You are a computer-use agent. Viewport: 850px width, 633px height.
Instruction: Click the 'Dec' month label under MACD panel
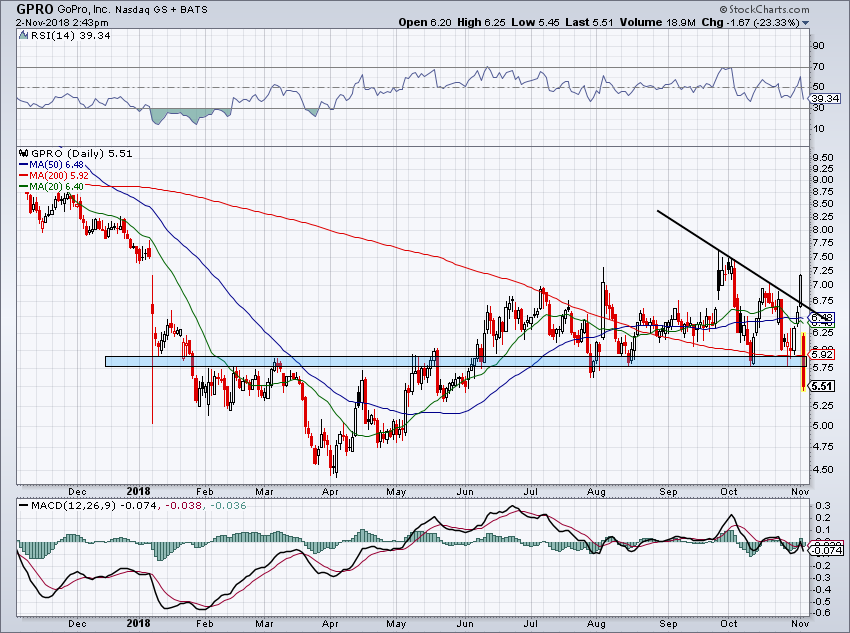coord(78,624)
